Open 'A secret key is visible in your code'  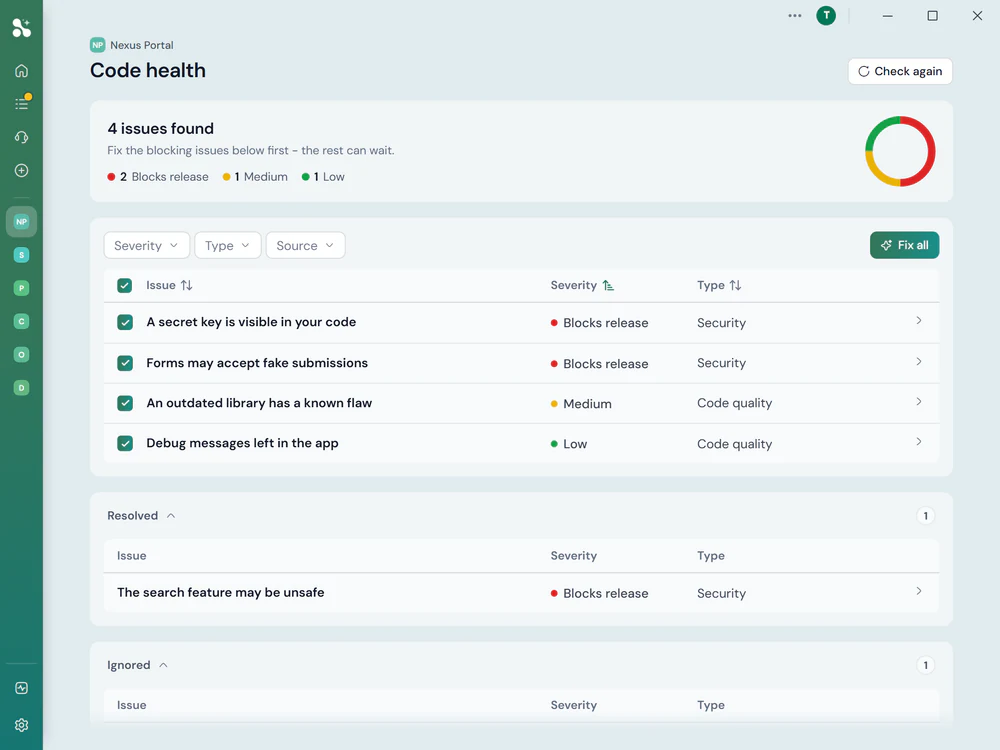[x=251, y=322]
